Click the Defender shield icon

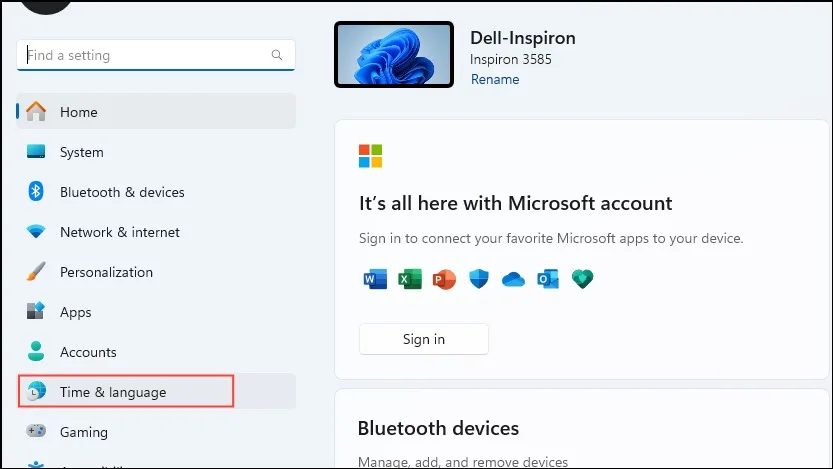[479, 279]
